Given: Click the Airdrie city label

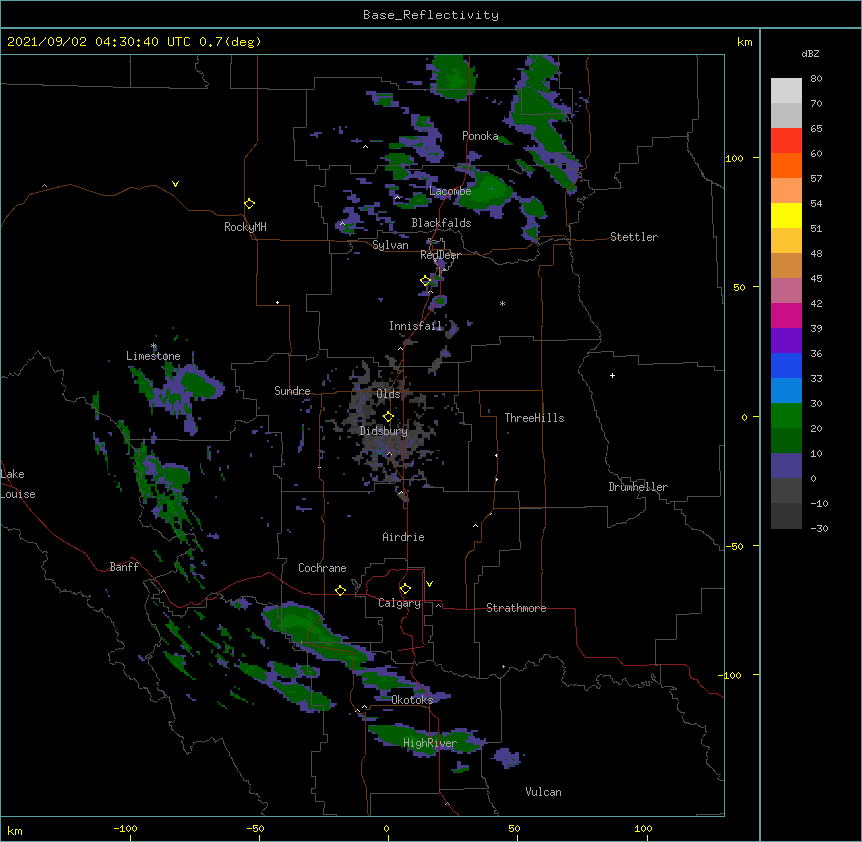Looking at the screenshot, I should point(403,537).
